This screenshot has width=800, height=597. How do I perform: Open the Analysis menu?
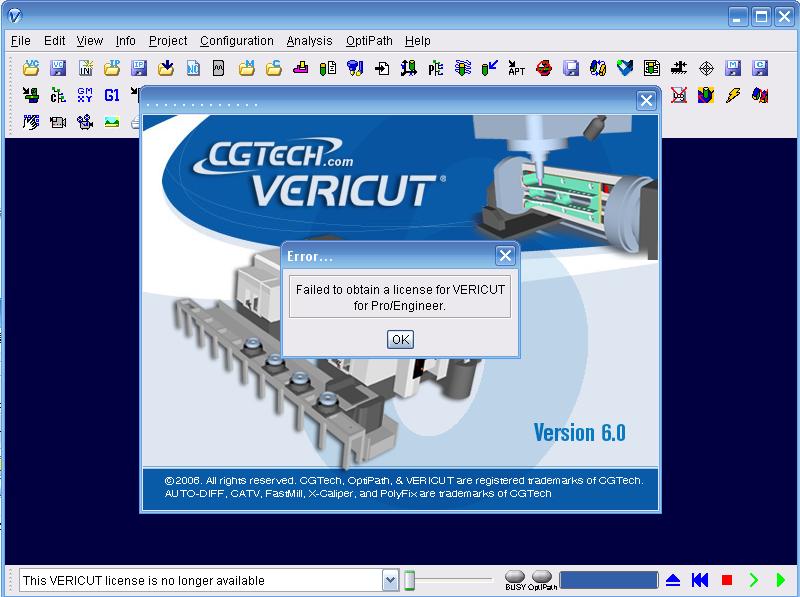tap(309, 41)
